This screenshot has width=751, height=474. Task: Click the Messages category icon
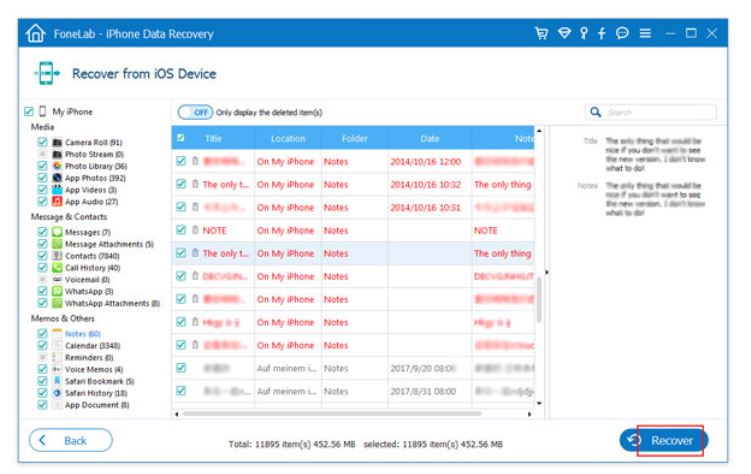[x=57, y=232]
